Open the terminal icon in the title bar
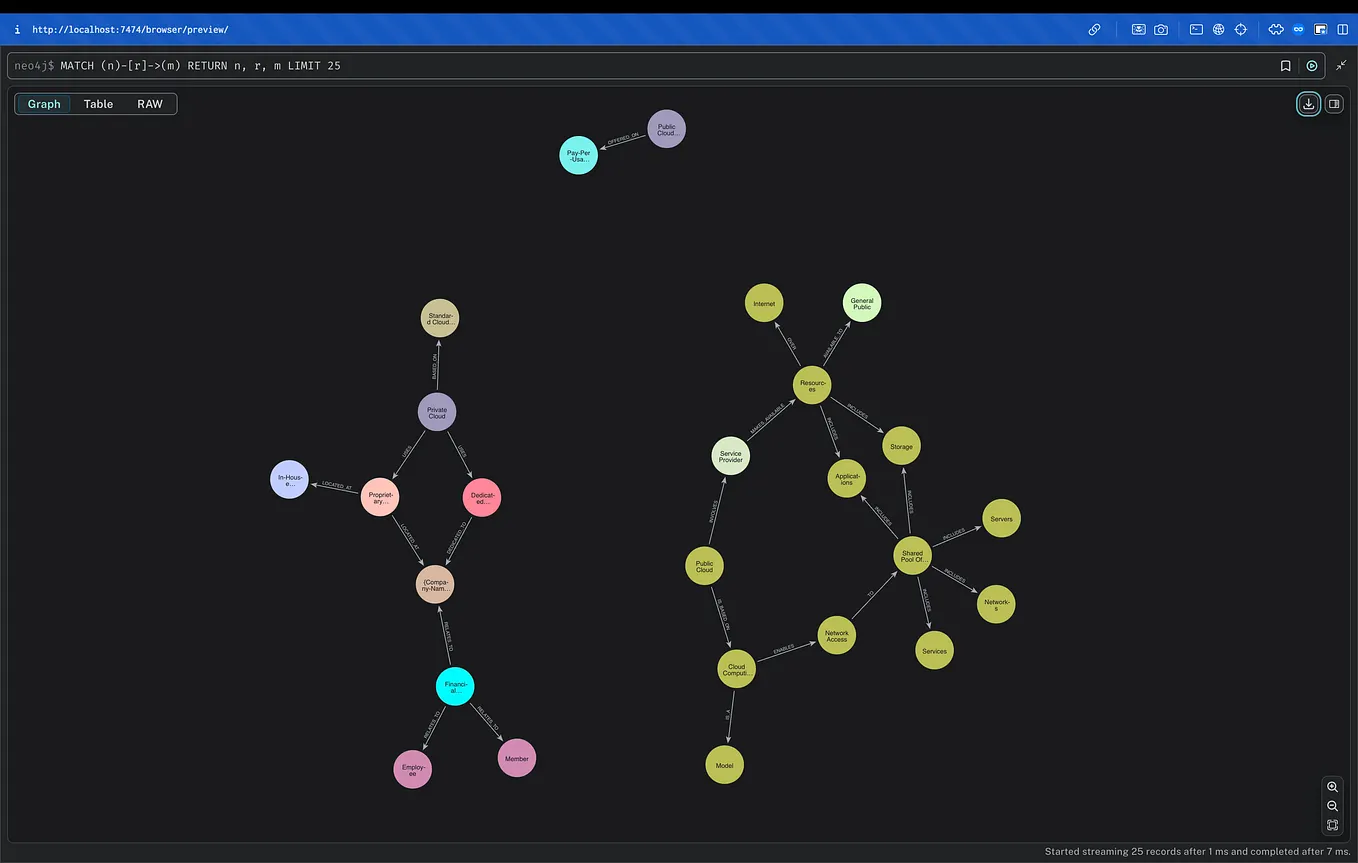Viewport: 1358px width, 863px height. 1196,29
